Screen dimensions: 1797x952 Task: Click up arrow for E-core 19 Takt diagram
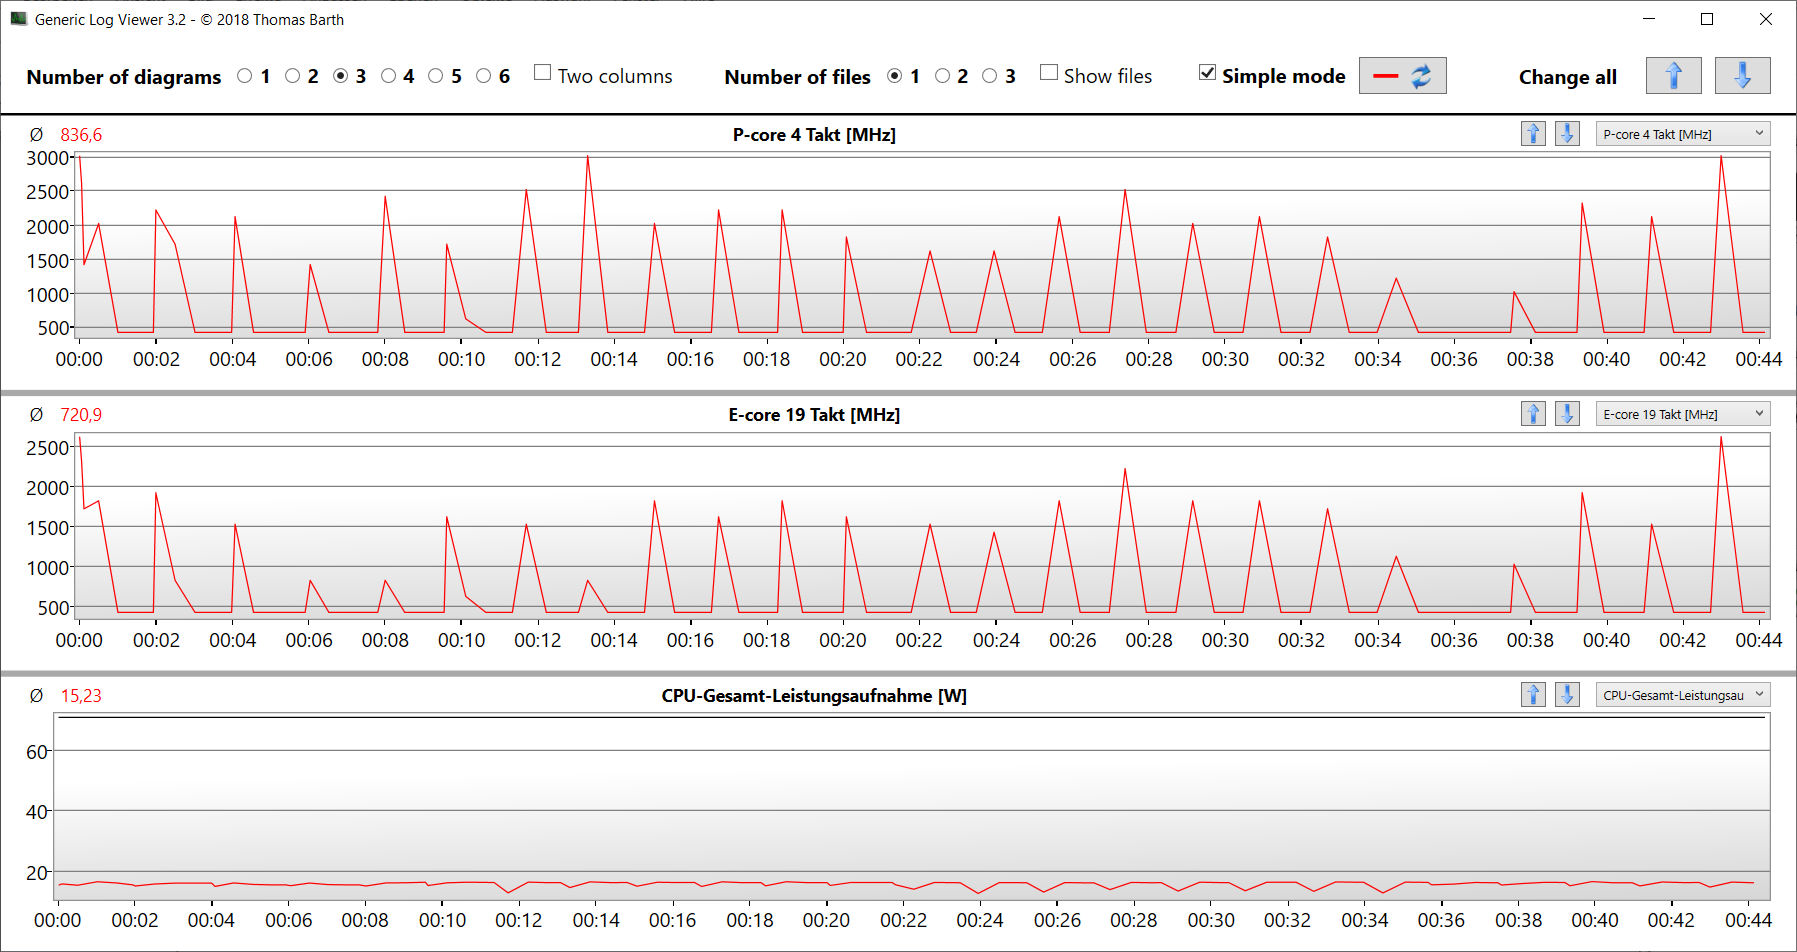[1533, 414]
